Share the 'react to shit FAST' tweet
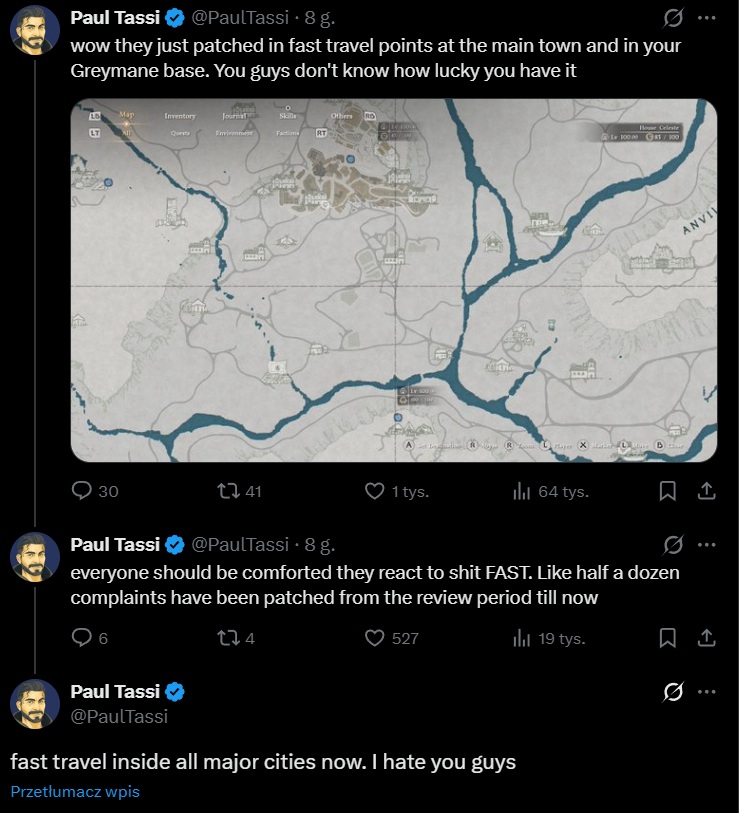Viewport: 739px width, 813px height. pos(706,637)
